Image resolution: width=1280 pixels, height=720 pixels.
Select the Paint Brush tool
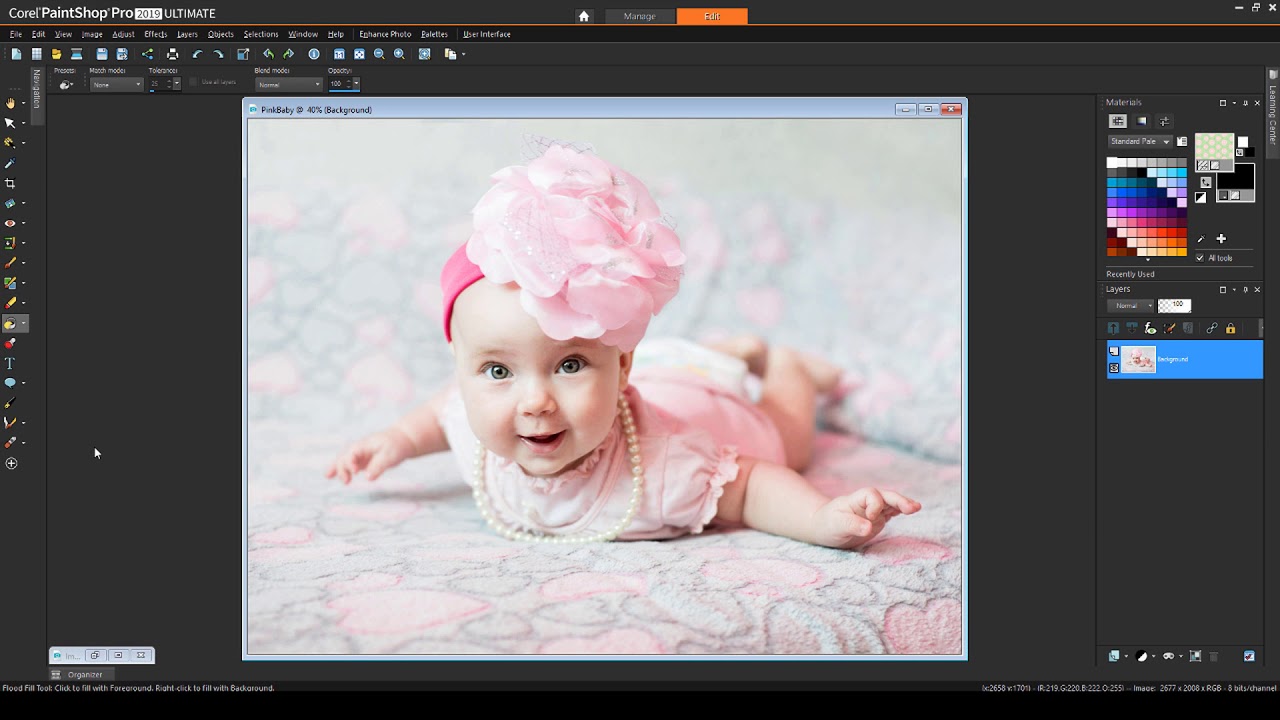[11, 263]
